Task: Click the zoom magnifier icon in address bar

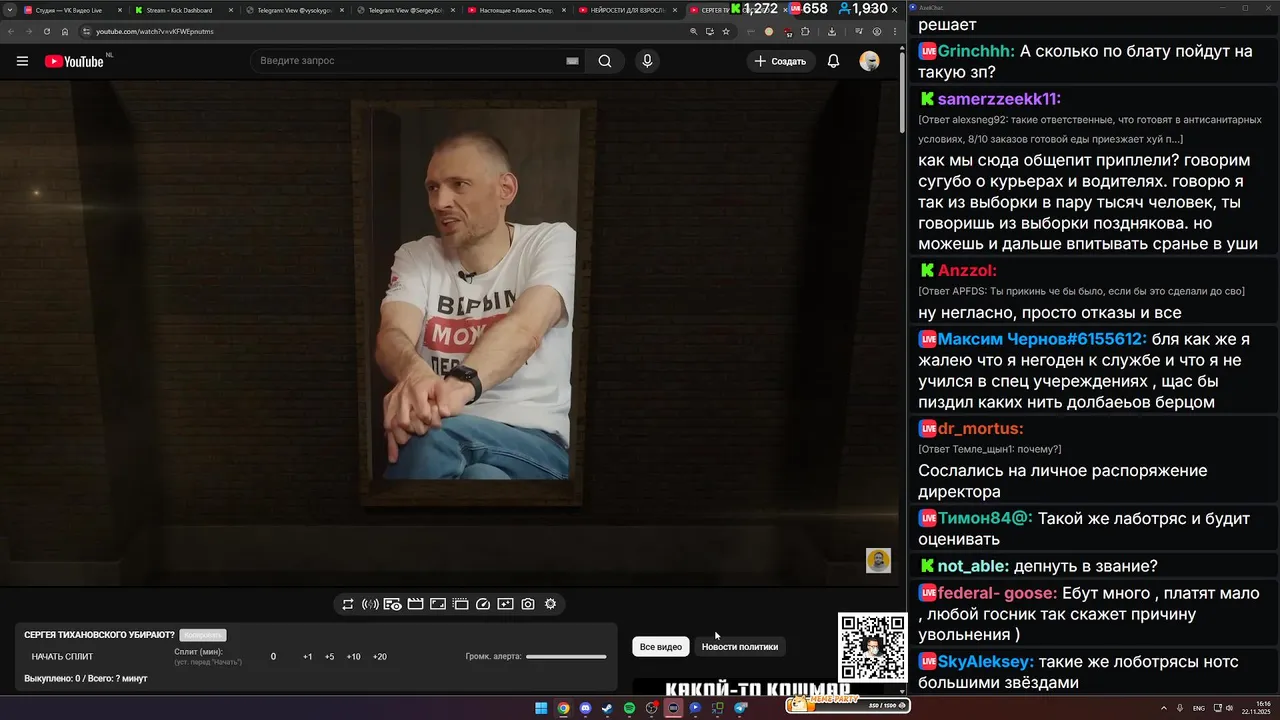Action: 694,31
